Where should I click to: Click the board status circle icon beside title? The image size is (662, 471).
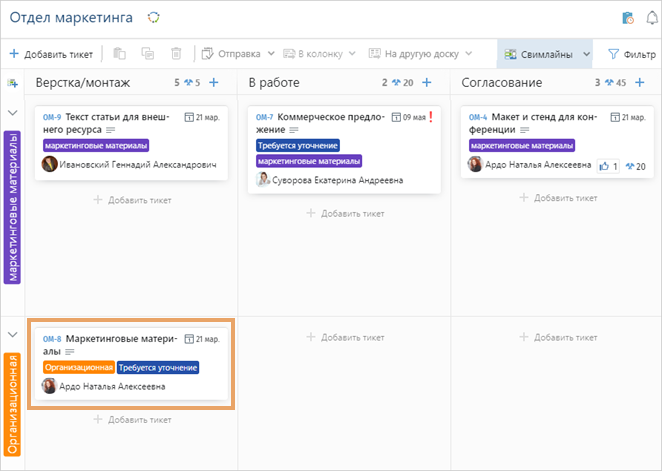click(153, 18)
